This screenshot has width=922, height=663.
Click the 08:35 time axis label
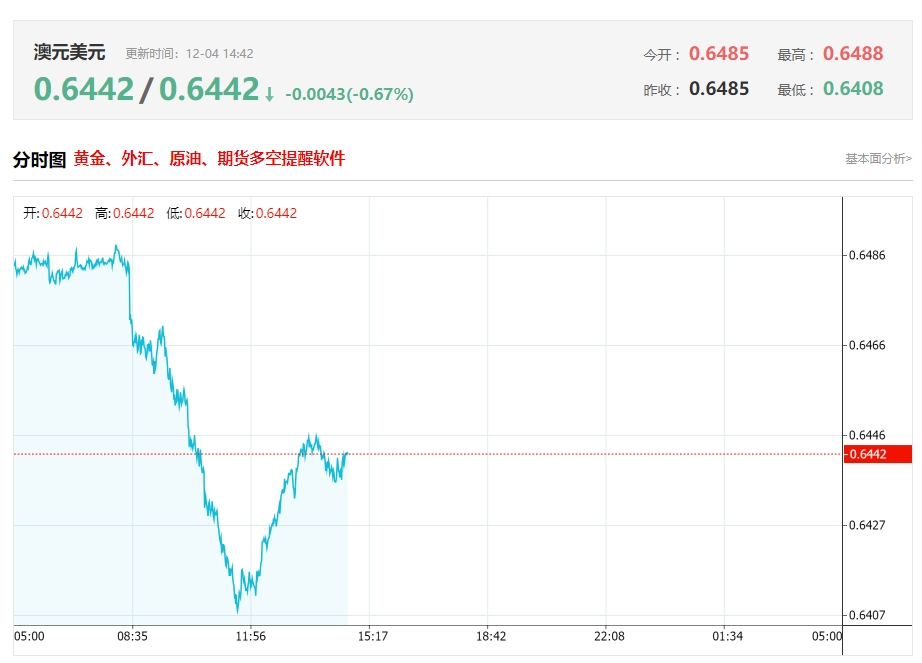click(x=132, y=636)
